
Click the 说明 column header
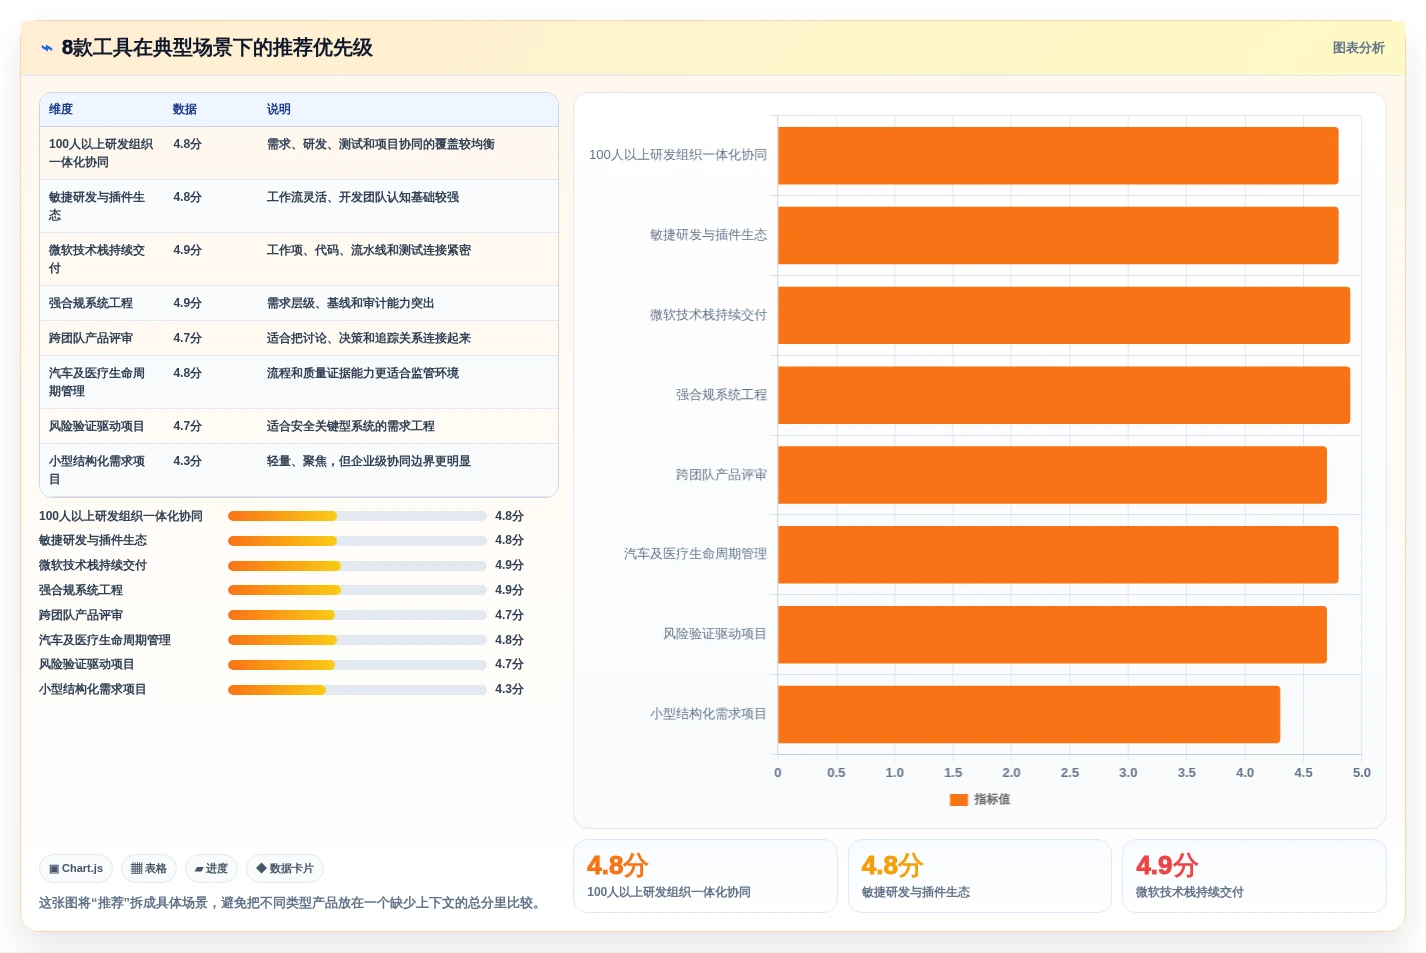tap(279, 109)
